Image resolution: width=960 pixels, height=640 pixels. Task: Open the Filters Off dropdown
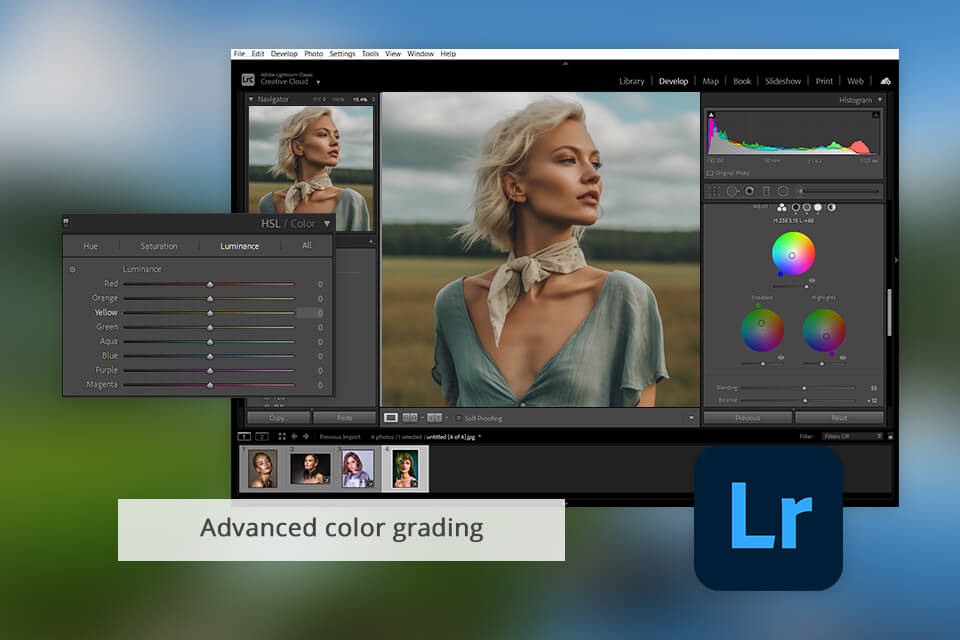tap(852, 437)
